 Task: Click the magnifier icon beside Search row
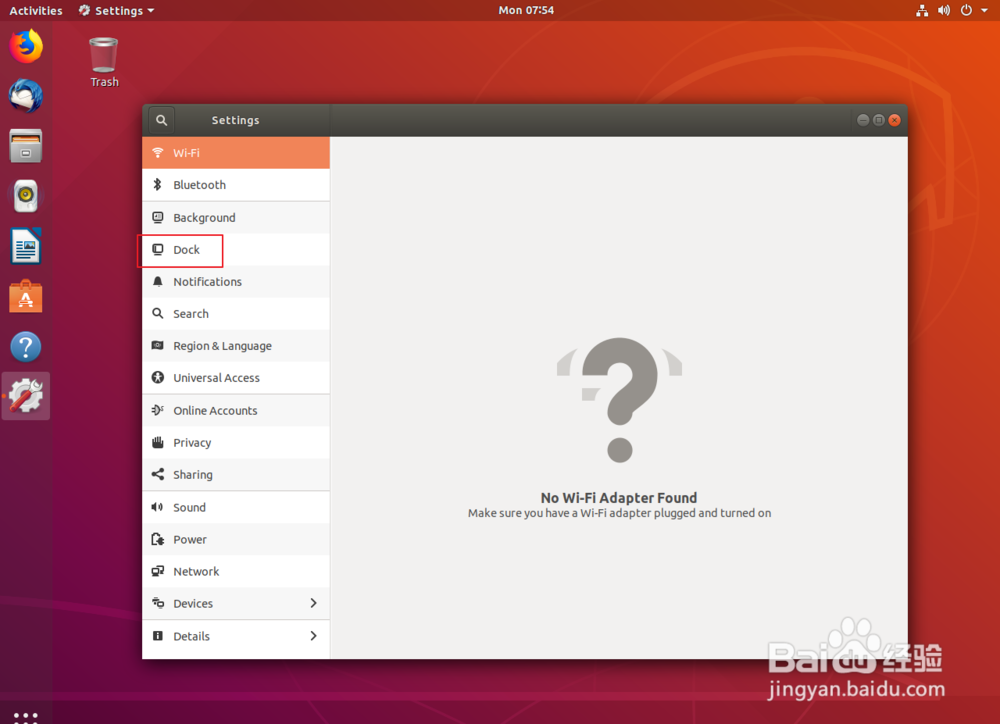158,313
